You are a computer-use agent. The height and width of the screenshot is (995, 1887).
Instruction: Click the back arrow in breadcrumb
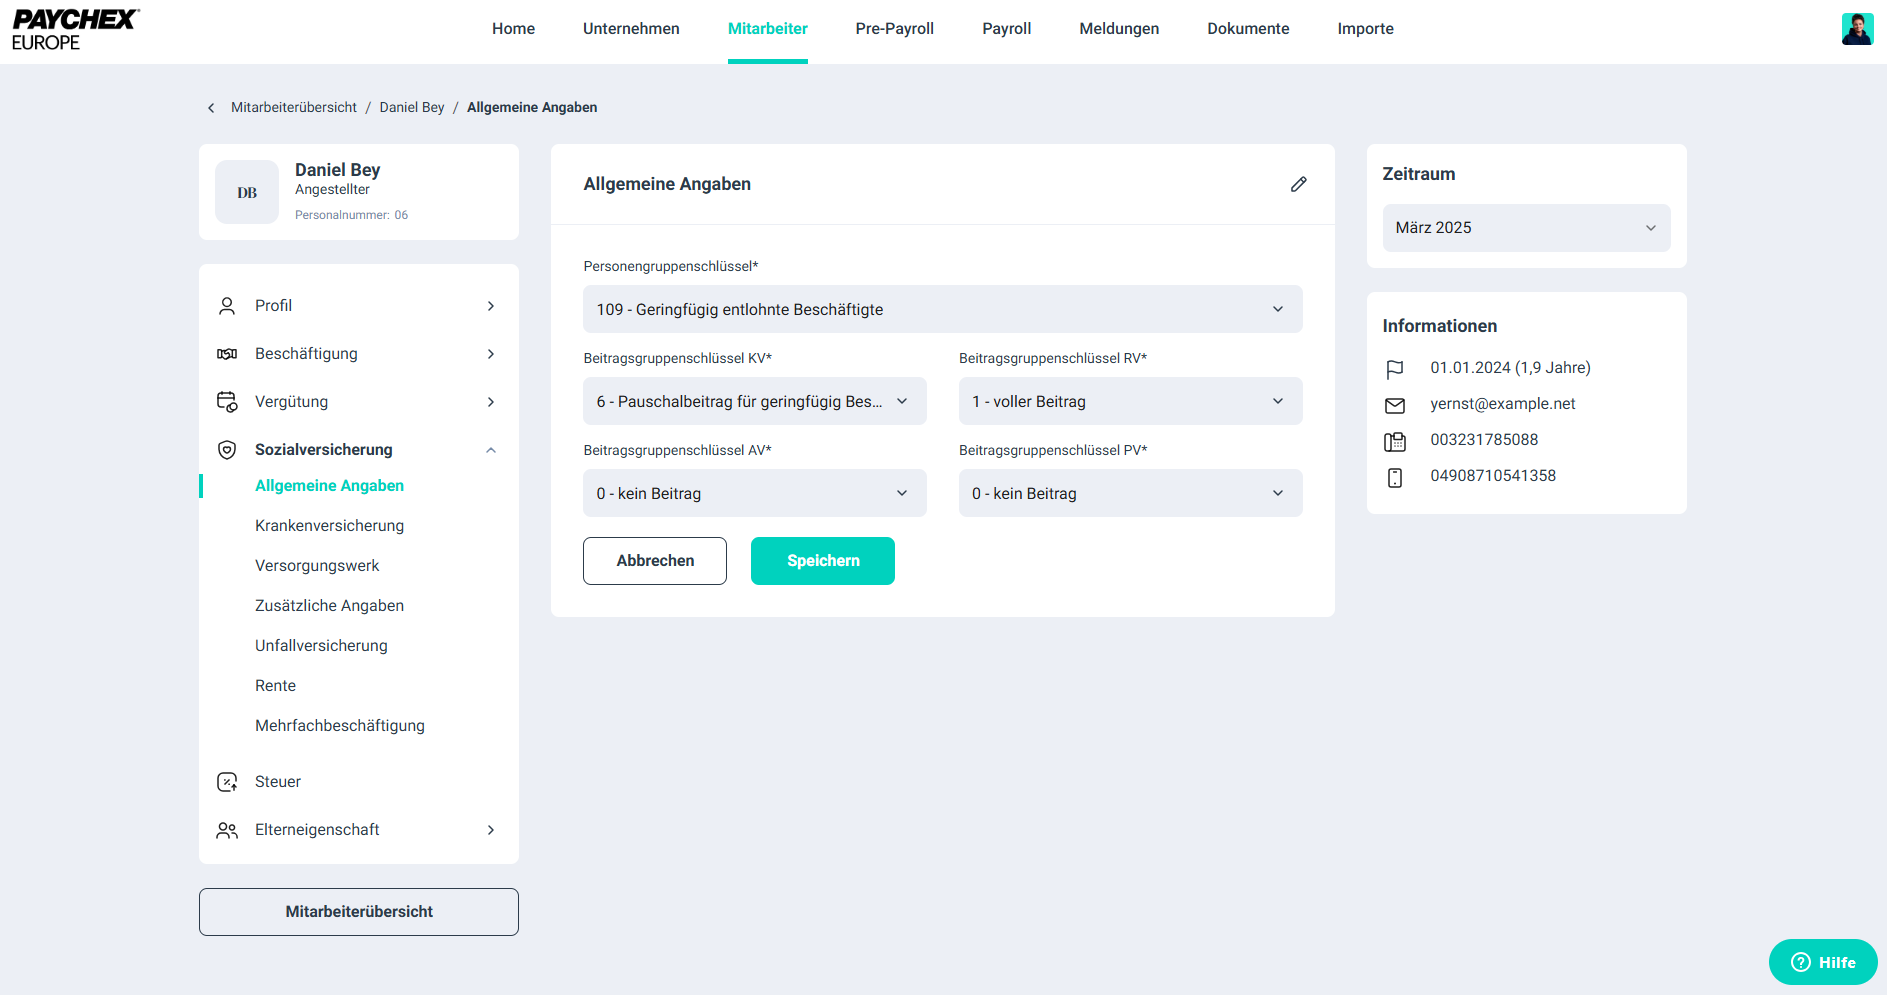211,108
